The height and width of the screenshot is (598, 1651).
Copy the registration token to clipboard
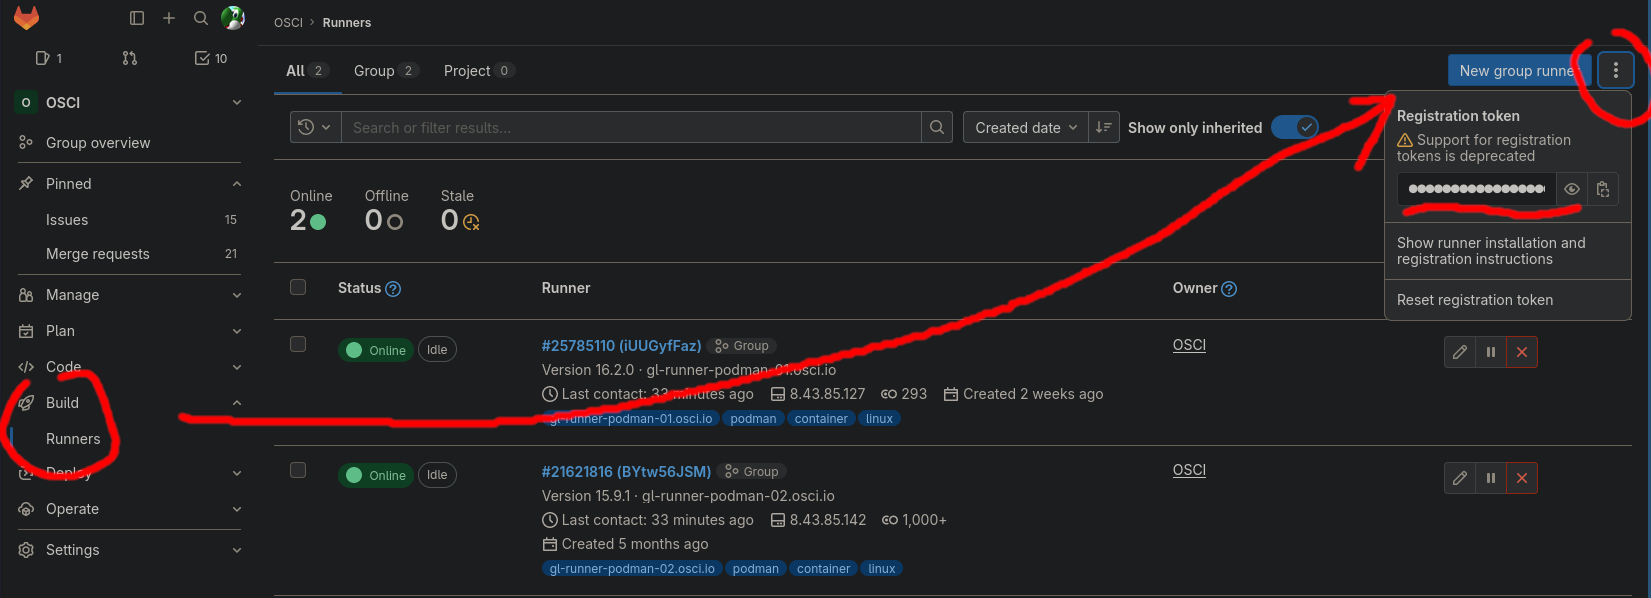click(1602, 189)
